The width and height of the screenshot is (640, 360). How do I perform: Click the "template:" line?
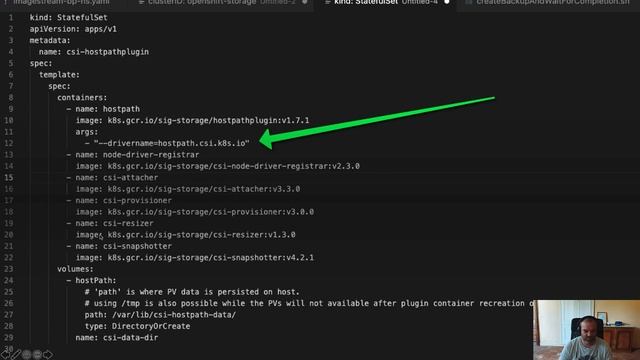coord(59,75)
